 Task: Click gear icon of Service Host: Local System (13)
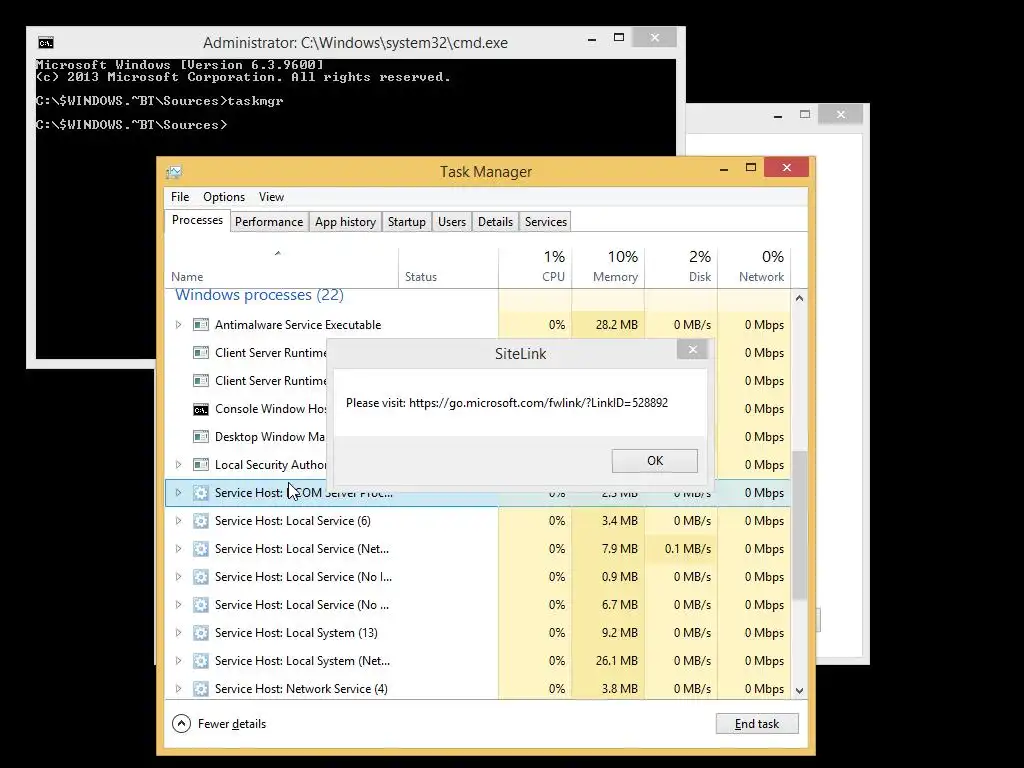201,633
